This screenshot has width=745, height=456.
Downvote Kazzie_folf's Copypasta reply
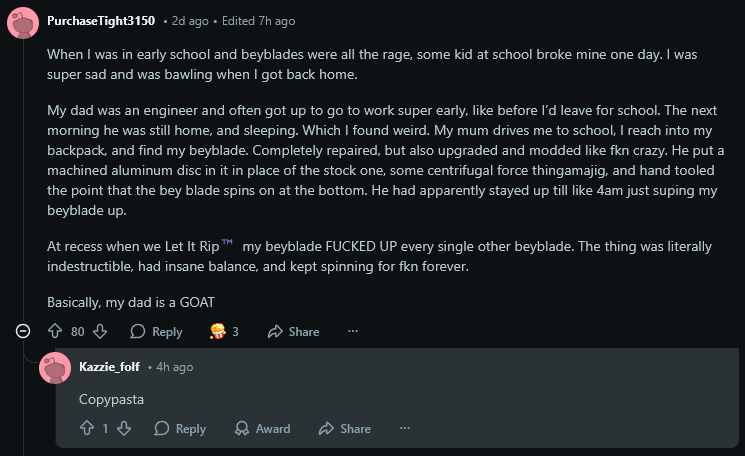click(x=124, y=428)
